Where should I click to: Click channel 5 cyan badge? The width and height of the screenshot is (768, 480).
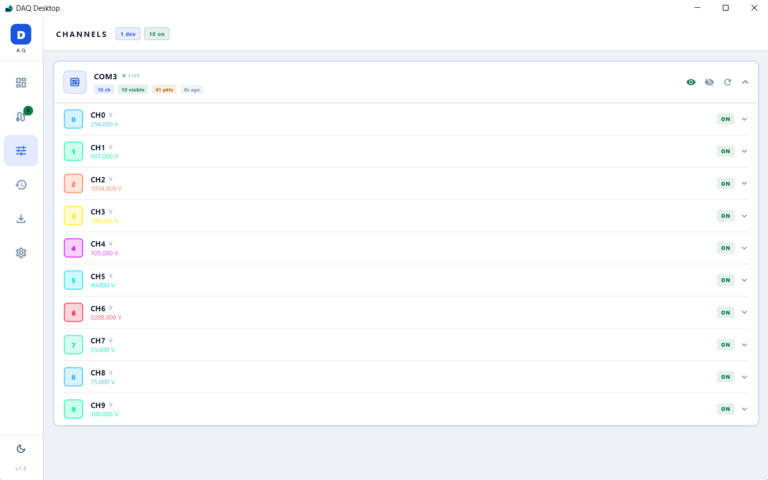73,280
